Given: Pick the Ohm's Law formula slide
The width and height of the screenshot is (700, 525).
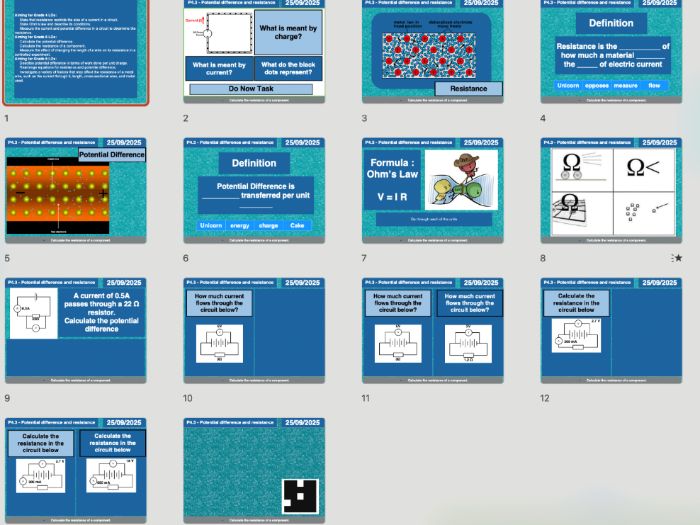Looking at the screenshot, I should click(433, 190).
